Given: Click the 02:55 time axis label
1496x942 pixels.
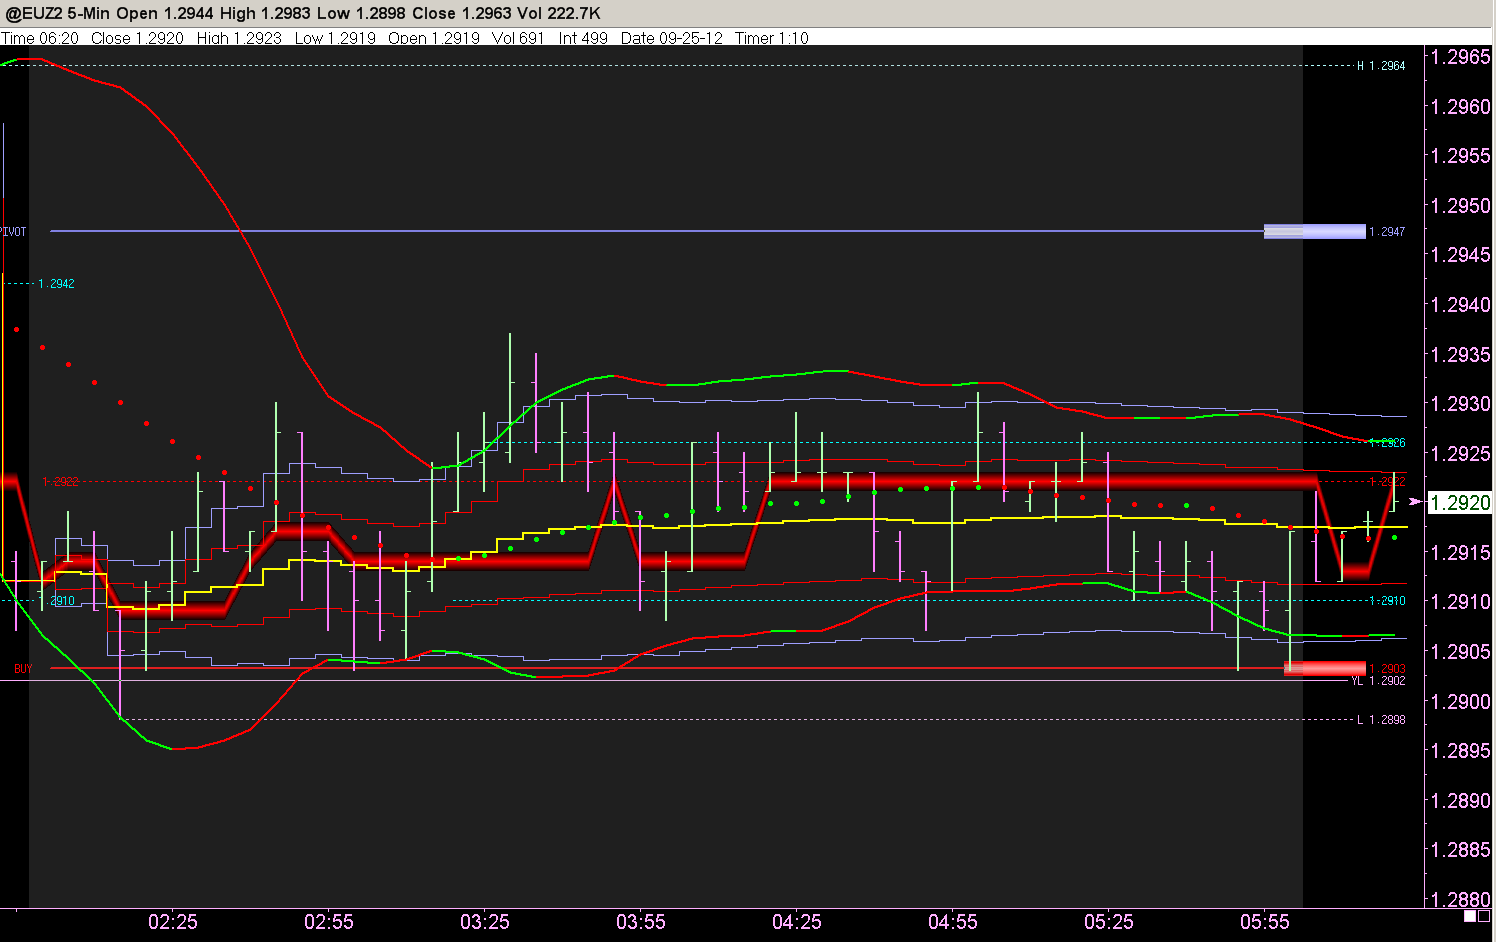Looking at the screenshot, I should click(x=329, y=922).
